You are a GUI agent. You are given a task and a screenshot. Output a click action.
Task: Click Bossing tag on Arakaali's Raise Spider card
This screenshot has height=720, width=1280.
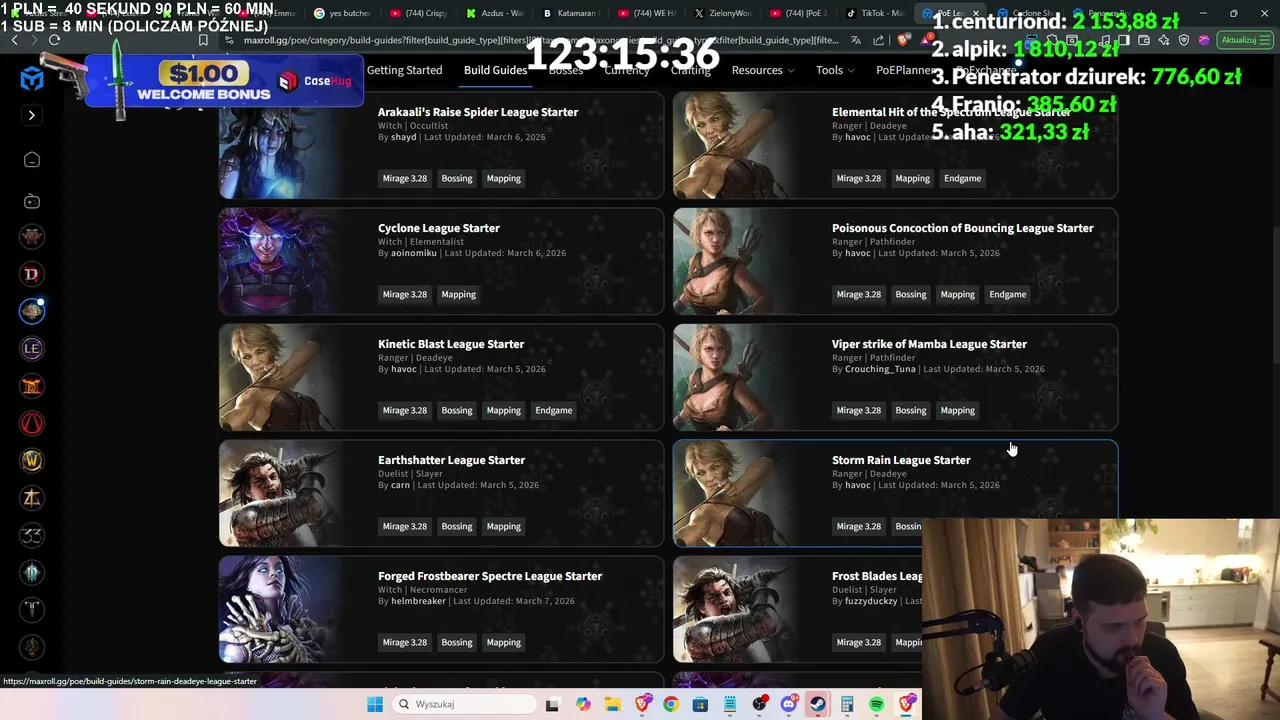(x=456, y=178)
